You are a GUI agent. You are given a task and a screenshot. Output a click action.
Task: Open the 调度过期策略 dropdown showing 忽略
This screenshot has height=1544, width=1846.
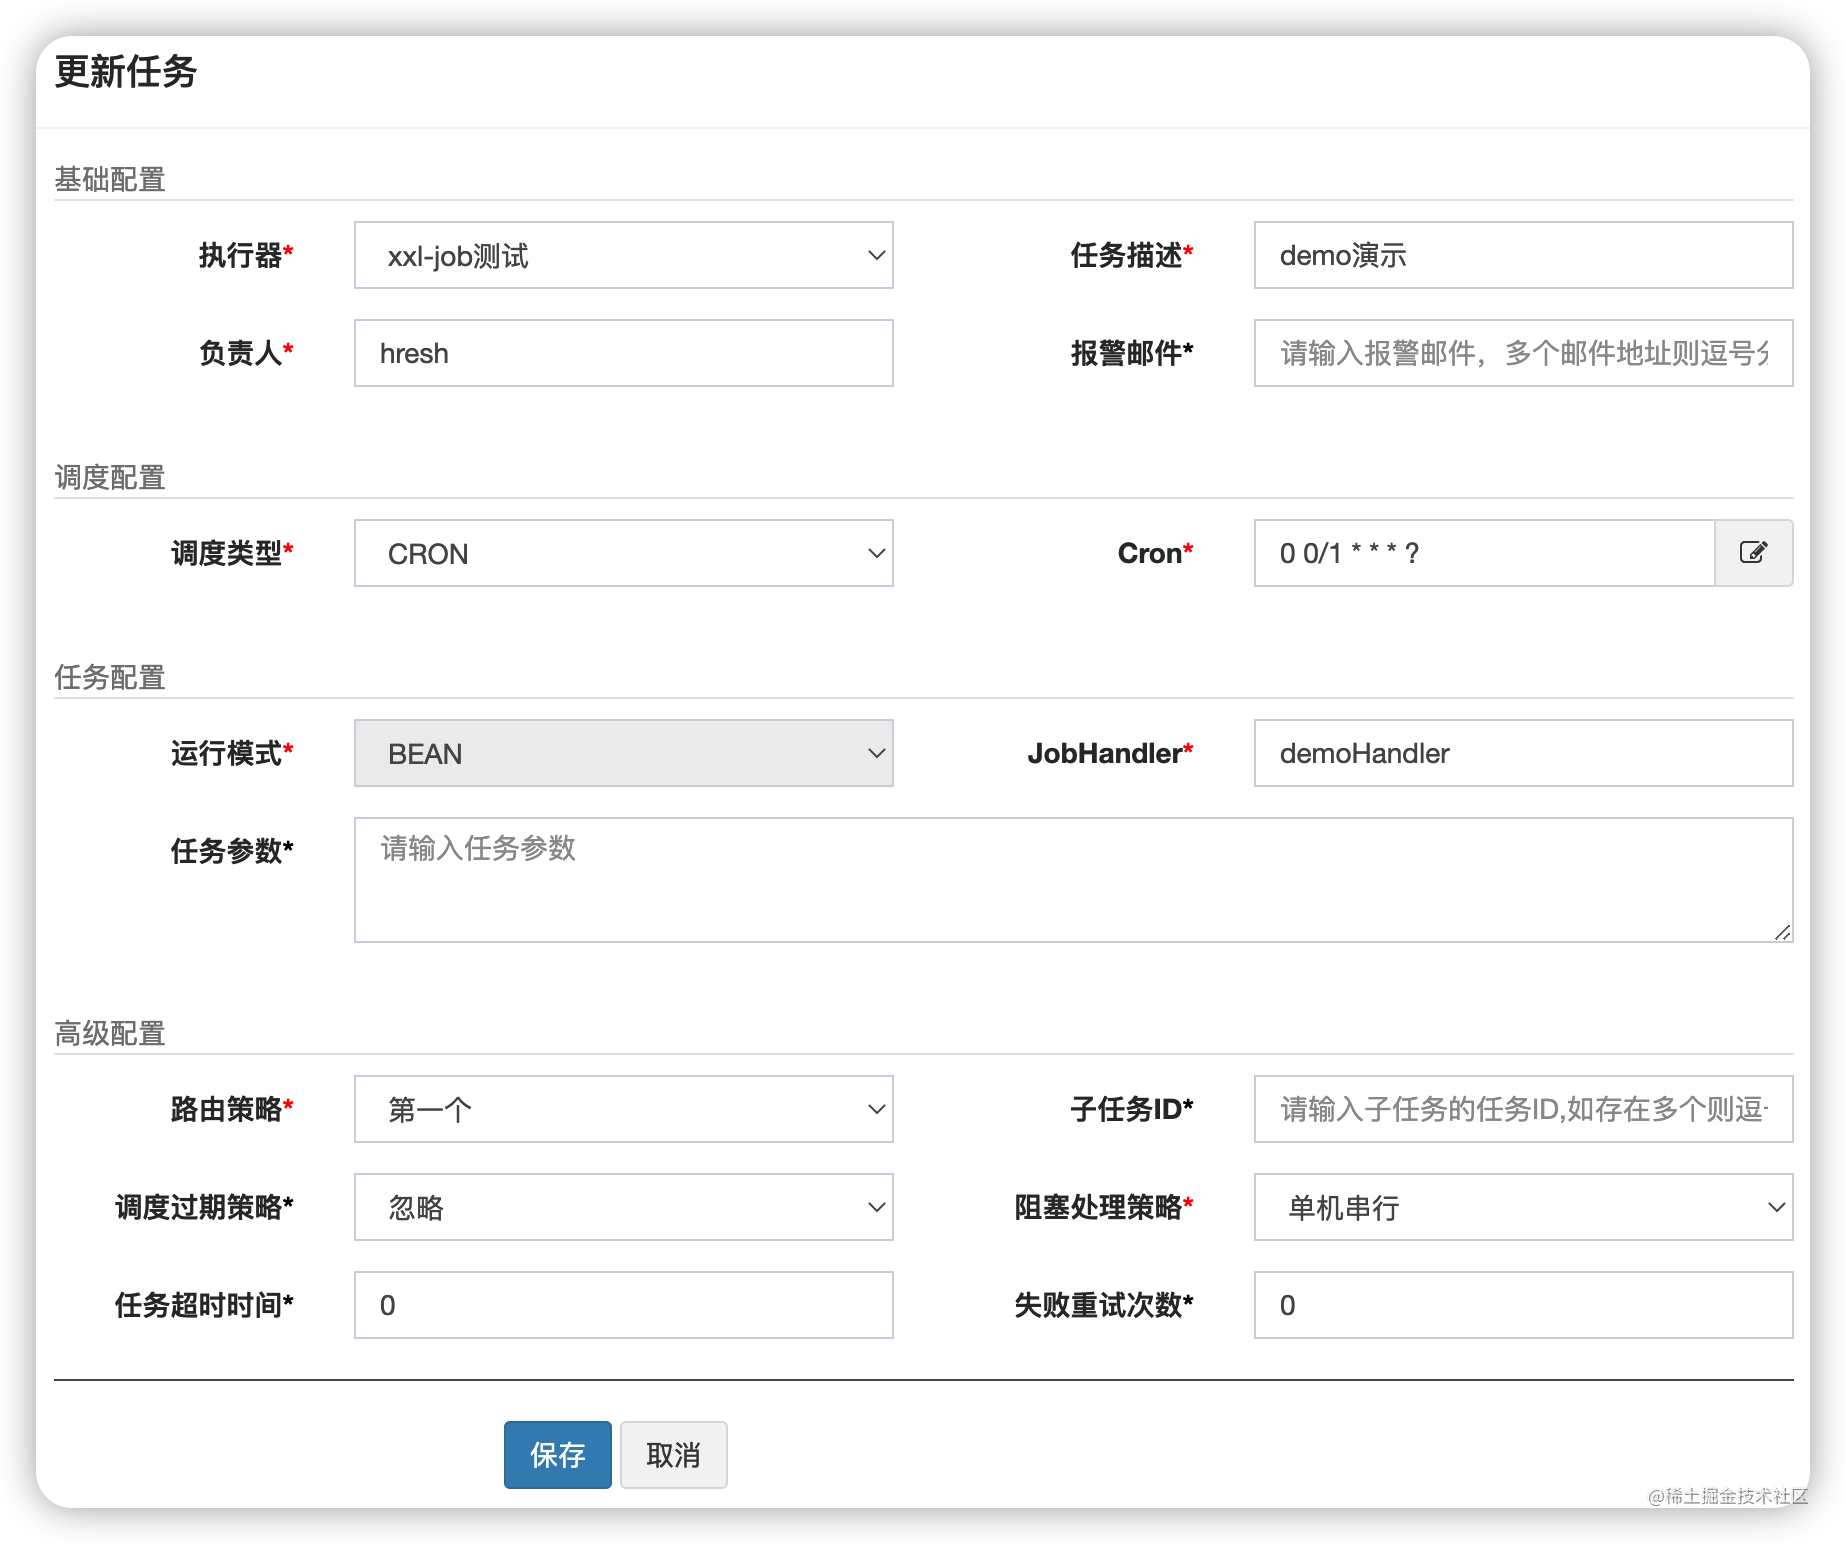pos(624,1207)
